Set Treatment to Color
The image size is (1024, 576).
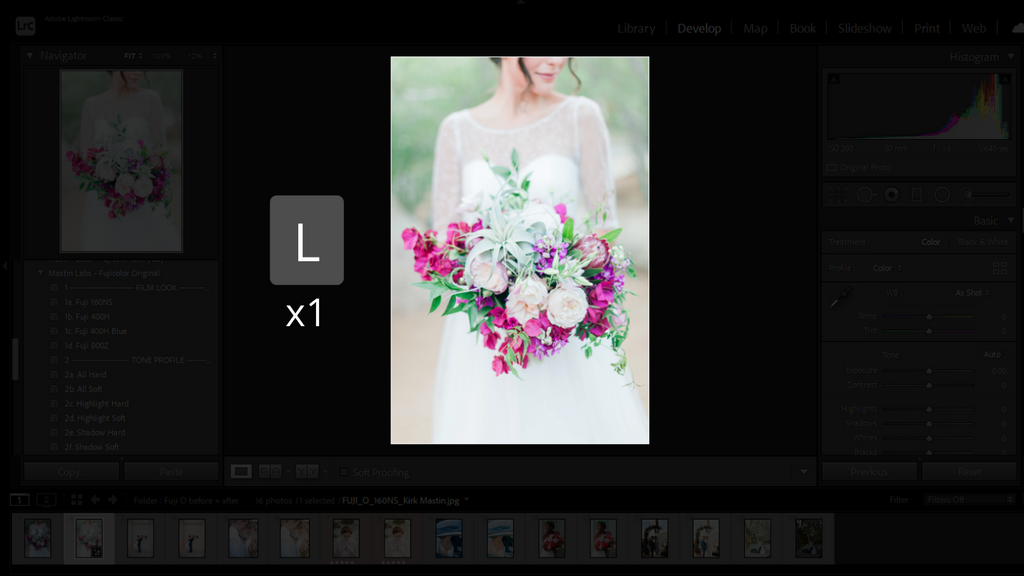click(931, 242)
